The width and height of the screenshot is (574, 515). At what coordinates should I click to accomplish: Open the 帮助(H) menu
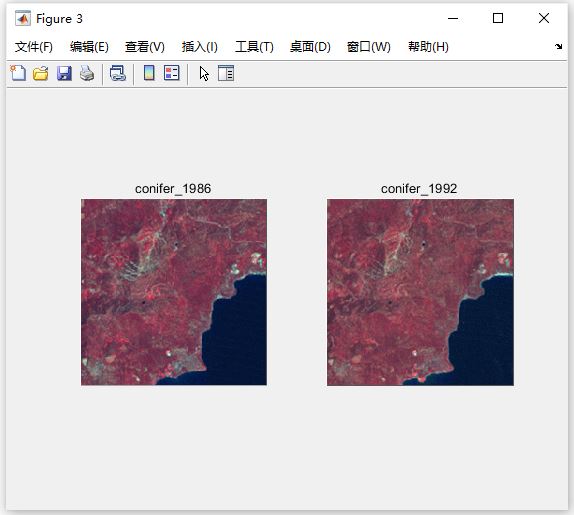pyautogui.click(x=428, y=47)
